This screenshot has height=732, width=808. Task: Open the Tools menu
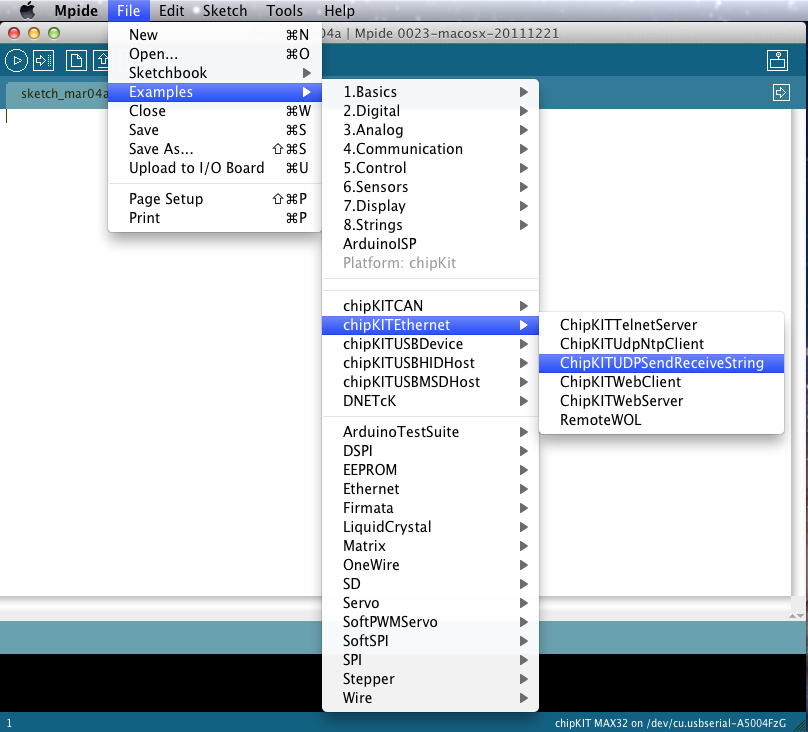284,10
